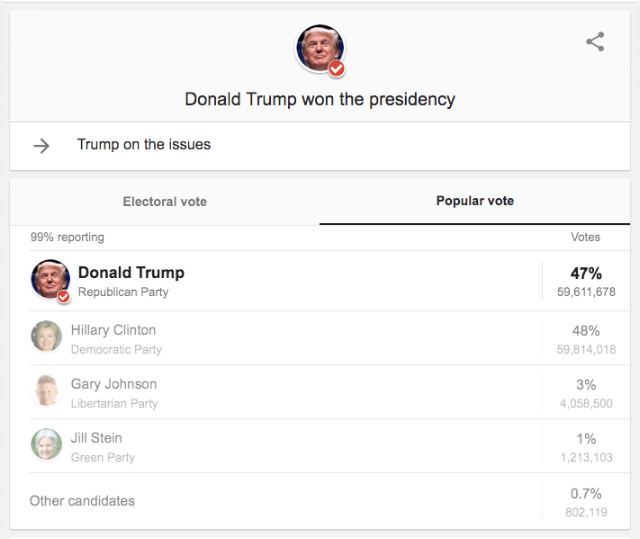
Task: Click Donald Trump's photo in results list
Action: (50, 279)
